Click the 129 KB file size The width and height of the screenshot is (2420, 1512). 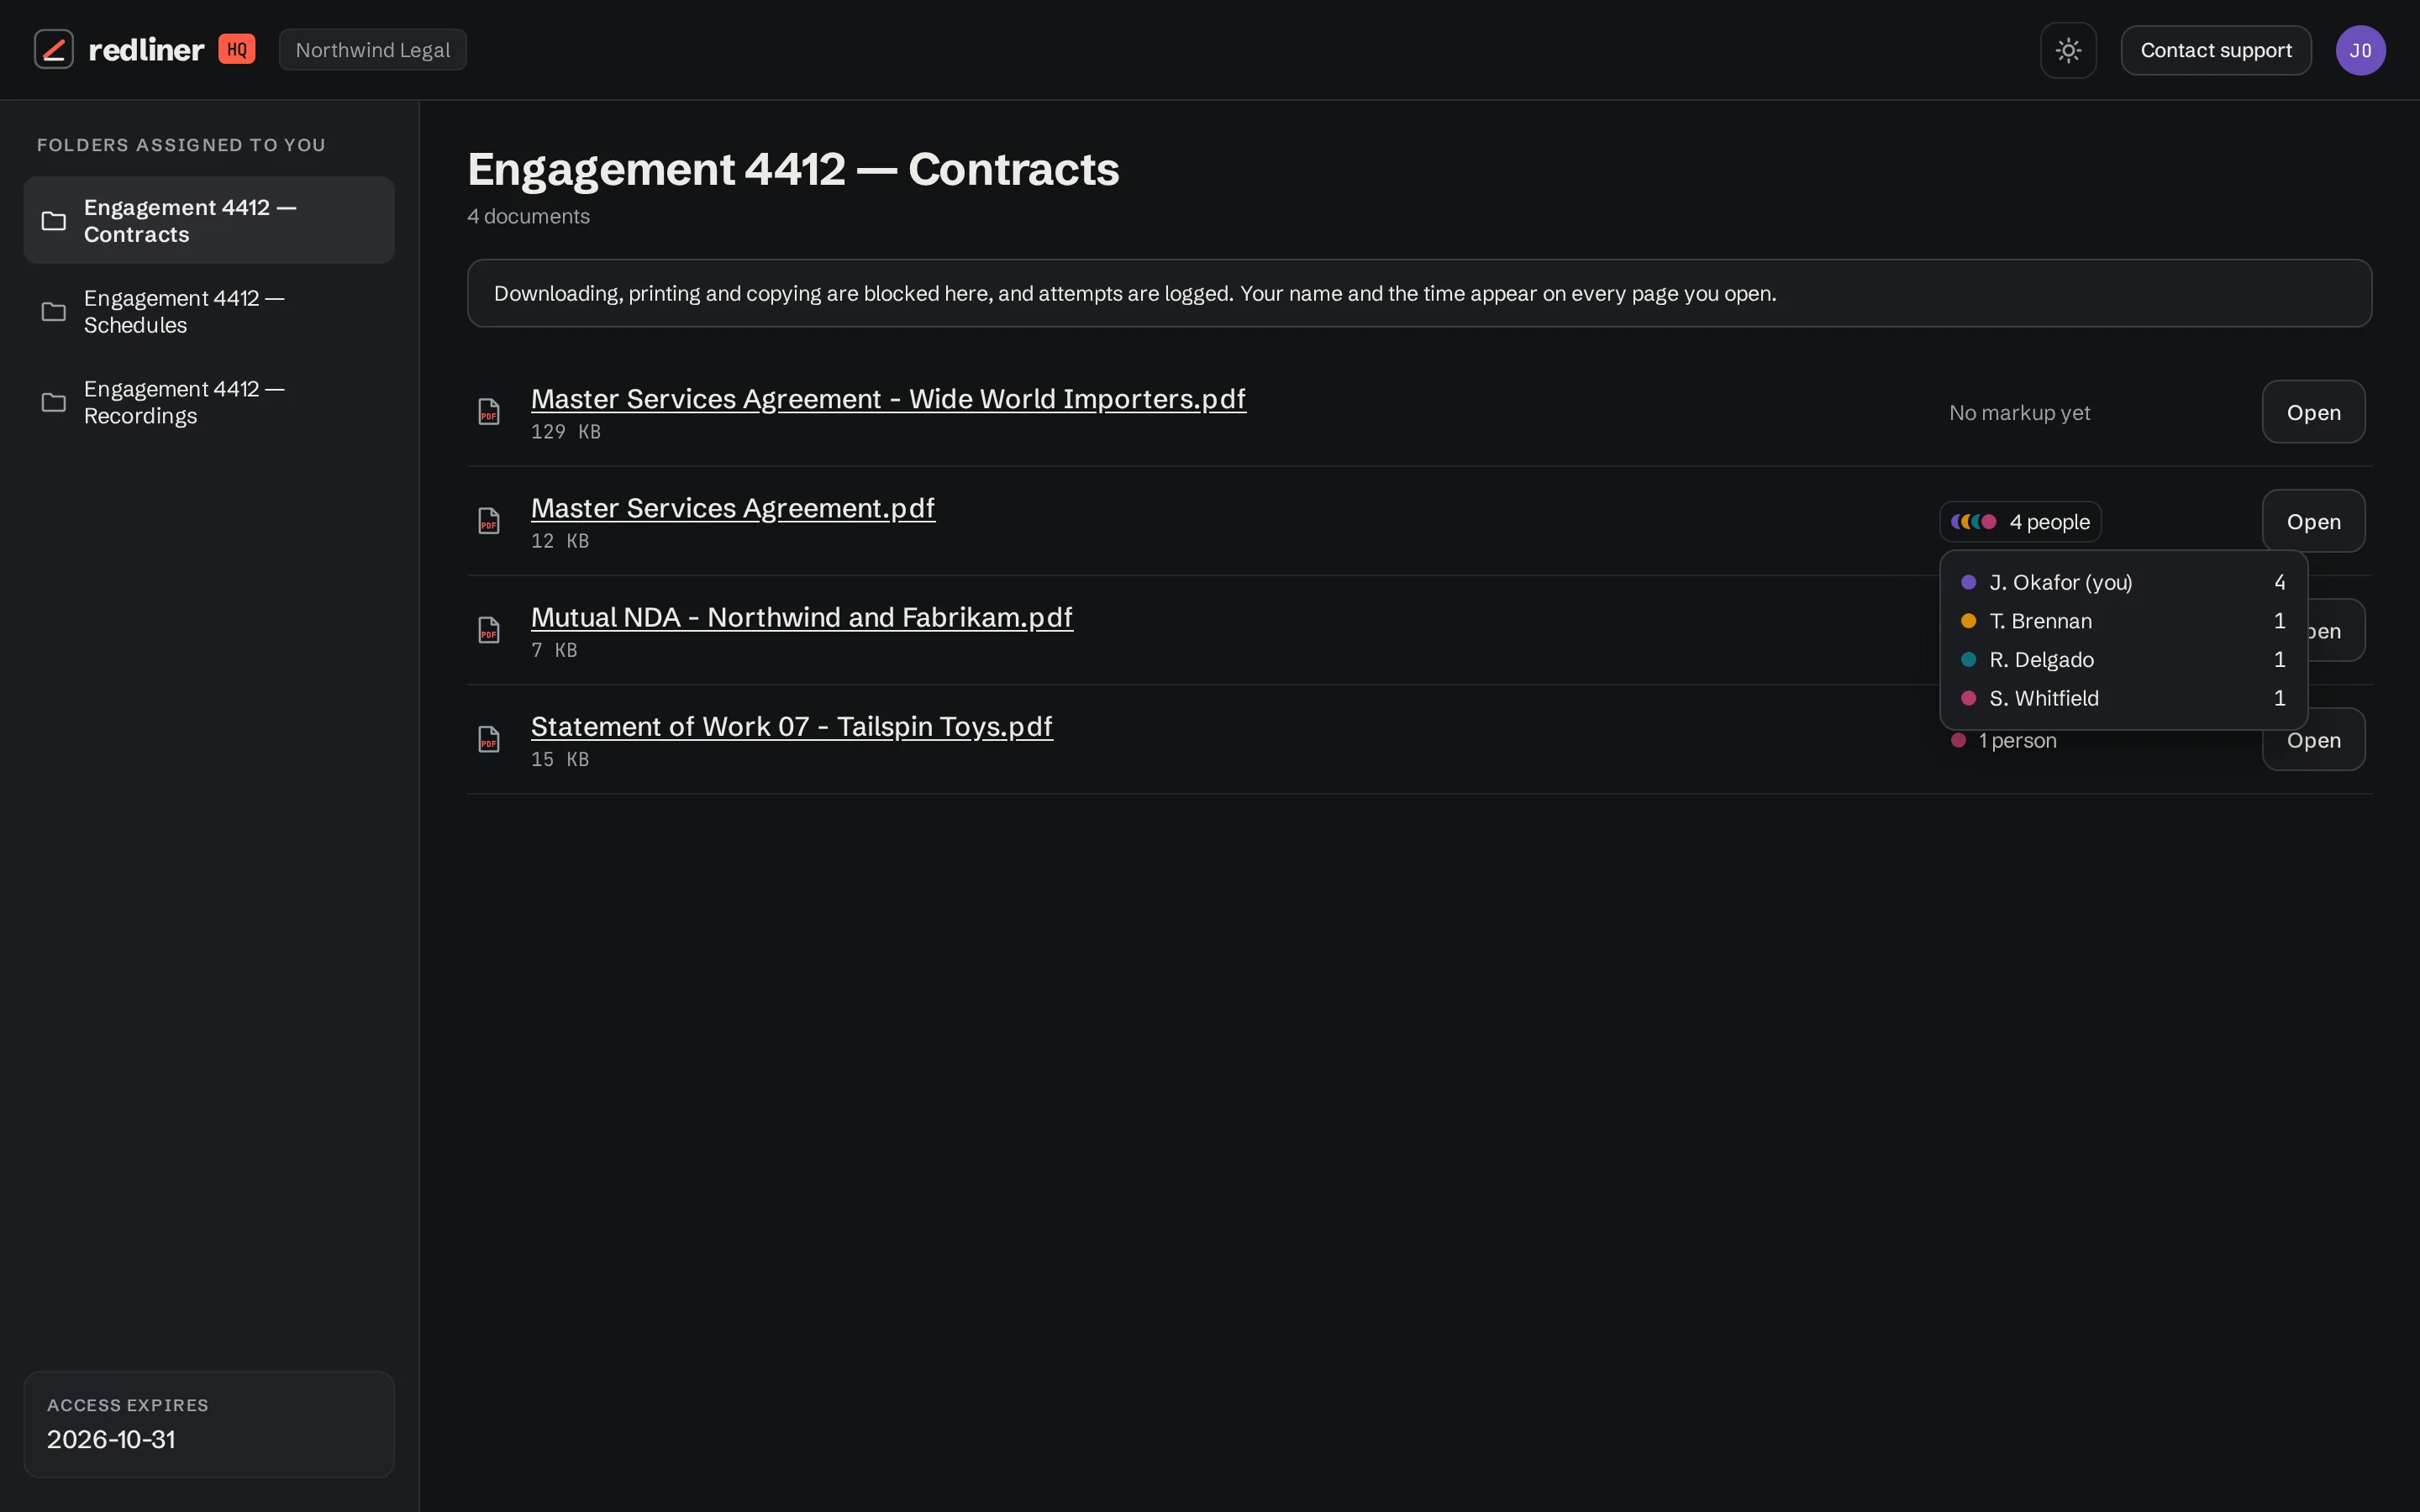565,432
